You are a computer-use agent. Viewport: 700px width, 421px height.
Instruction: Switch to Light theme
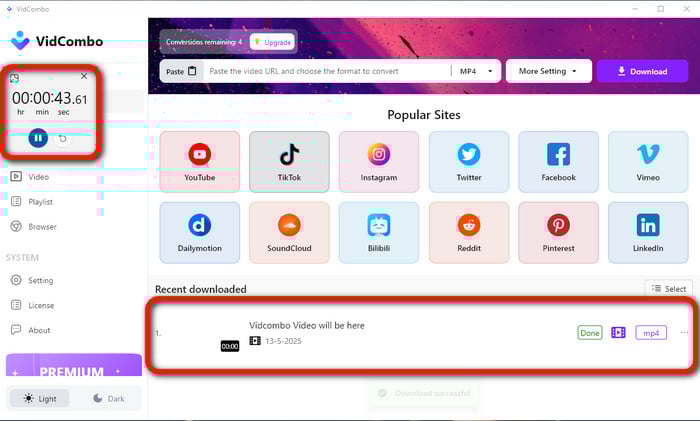(x=40, y=398)
